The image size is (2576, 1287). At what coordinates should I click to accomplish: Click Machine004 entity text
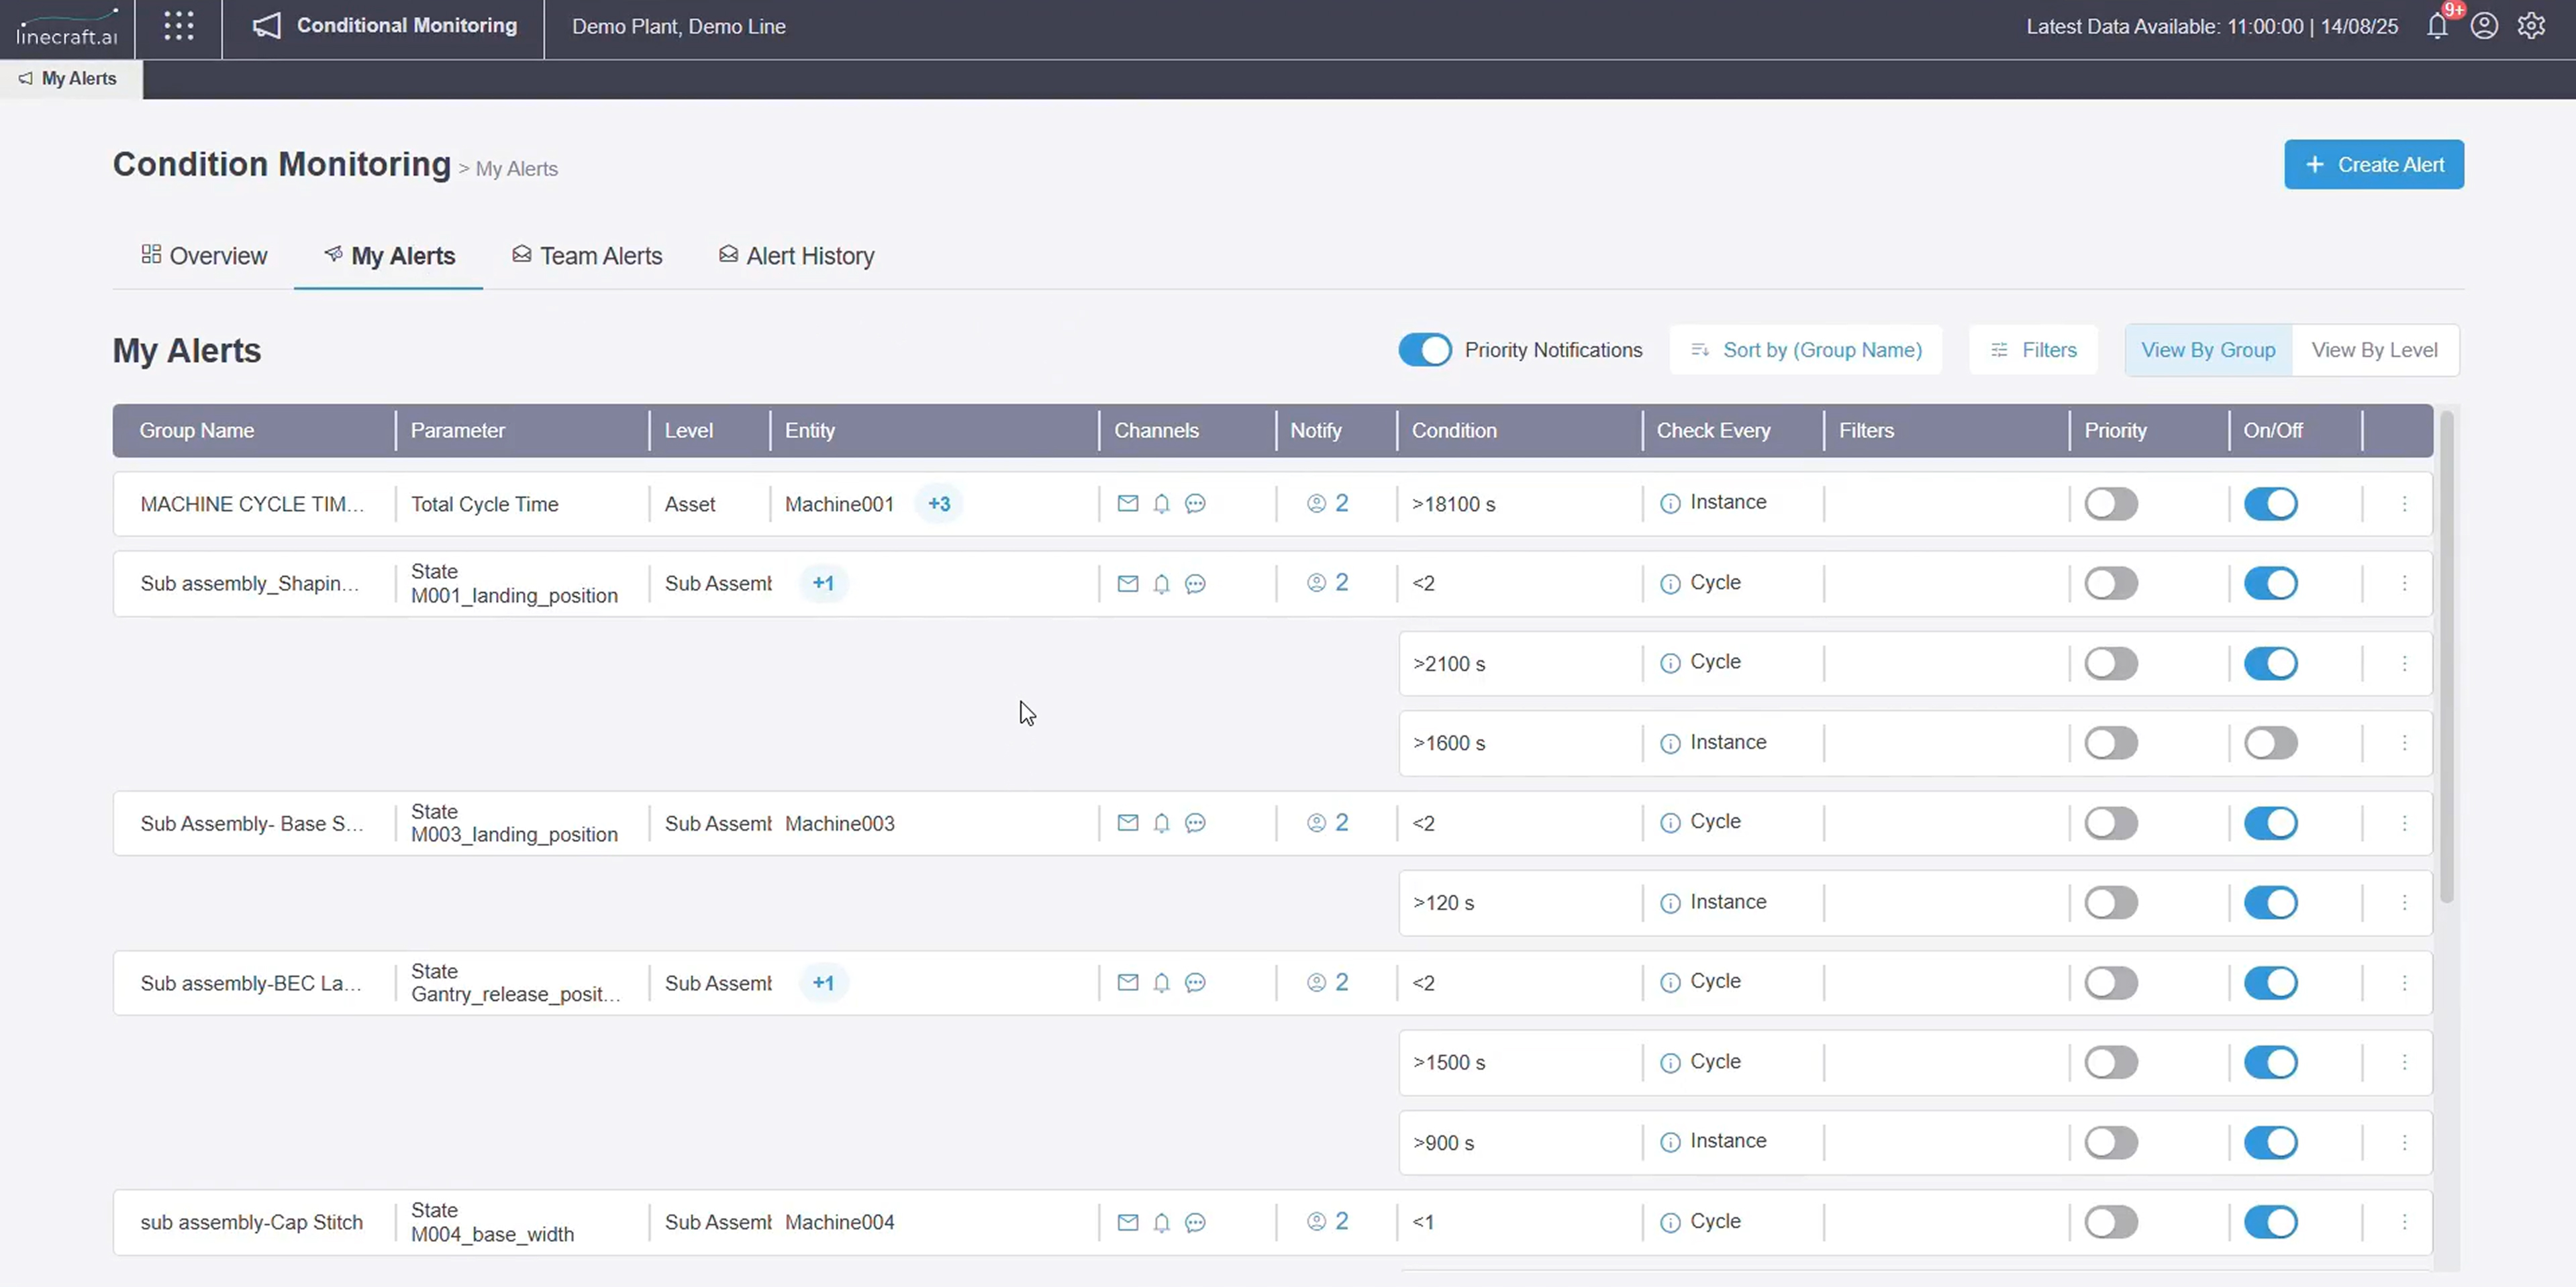839,1222
